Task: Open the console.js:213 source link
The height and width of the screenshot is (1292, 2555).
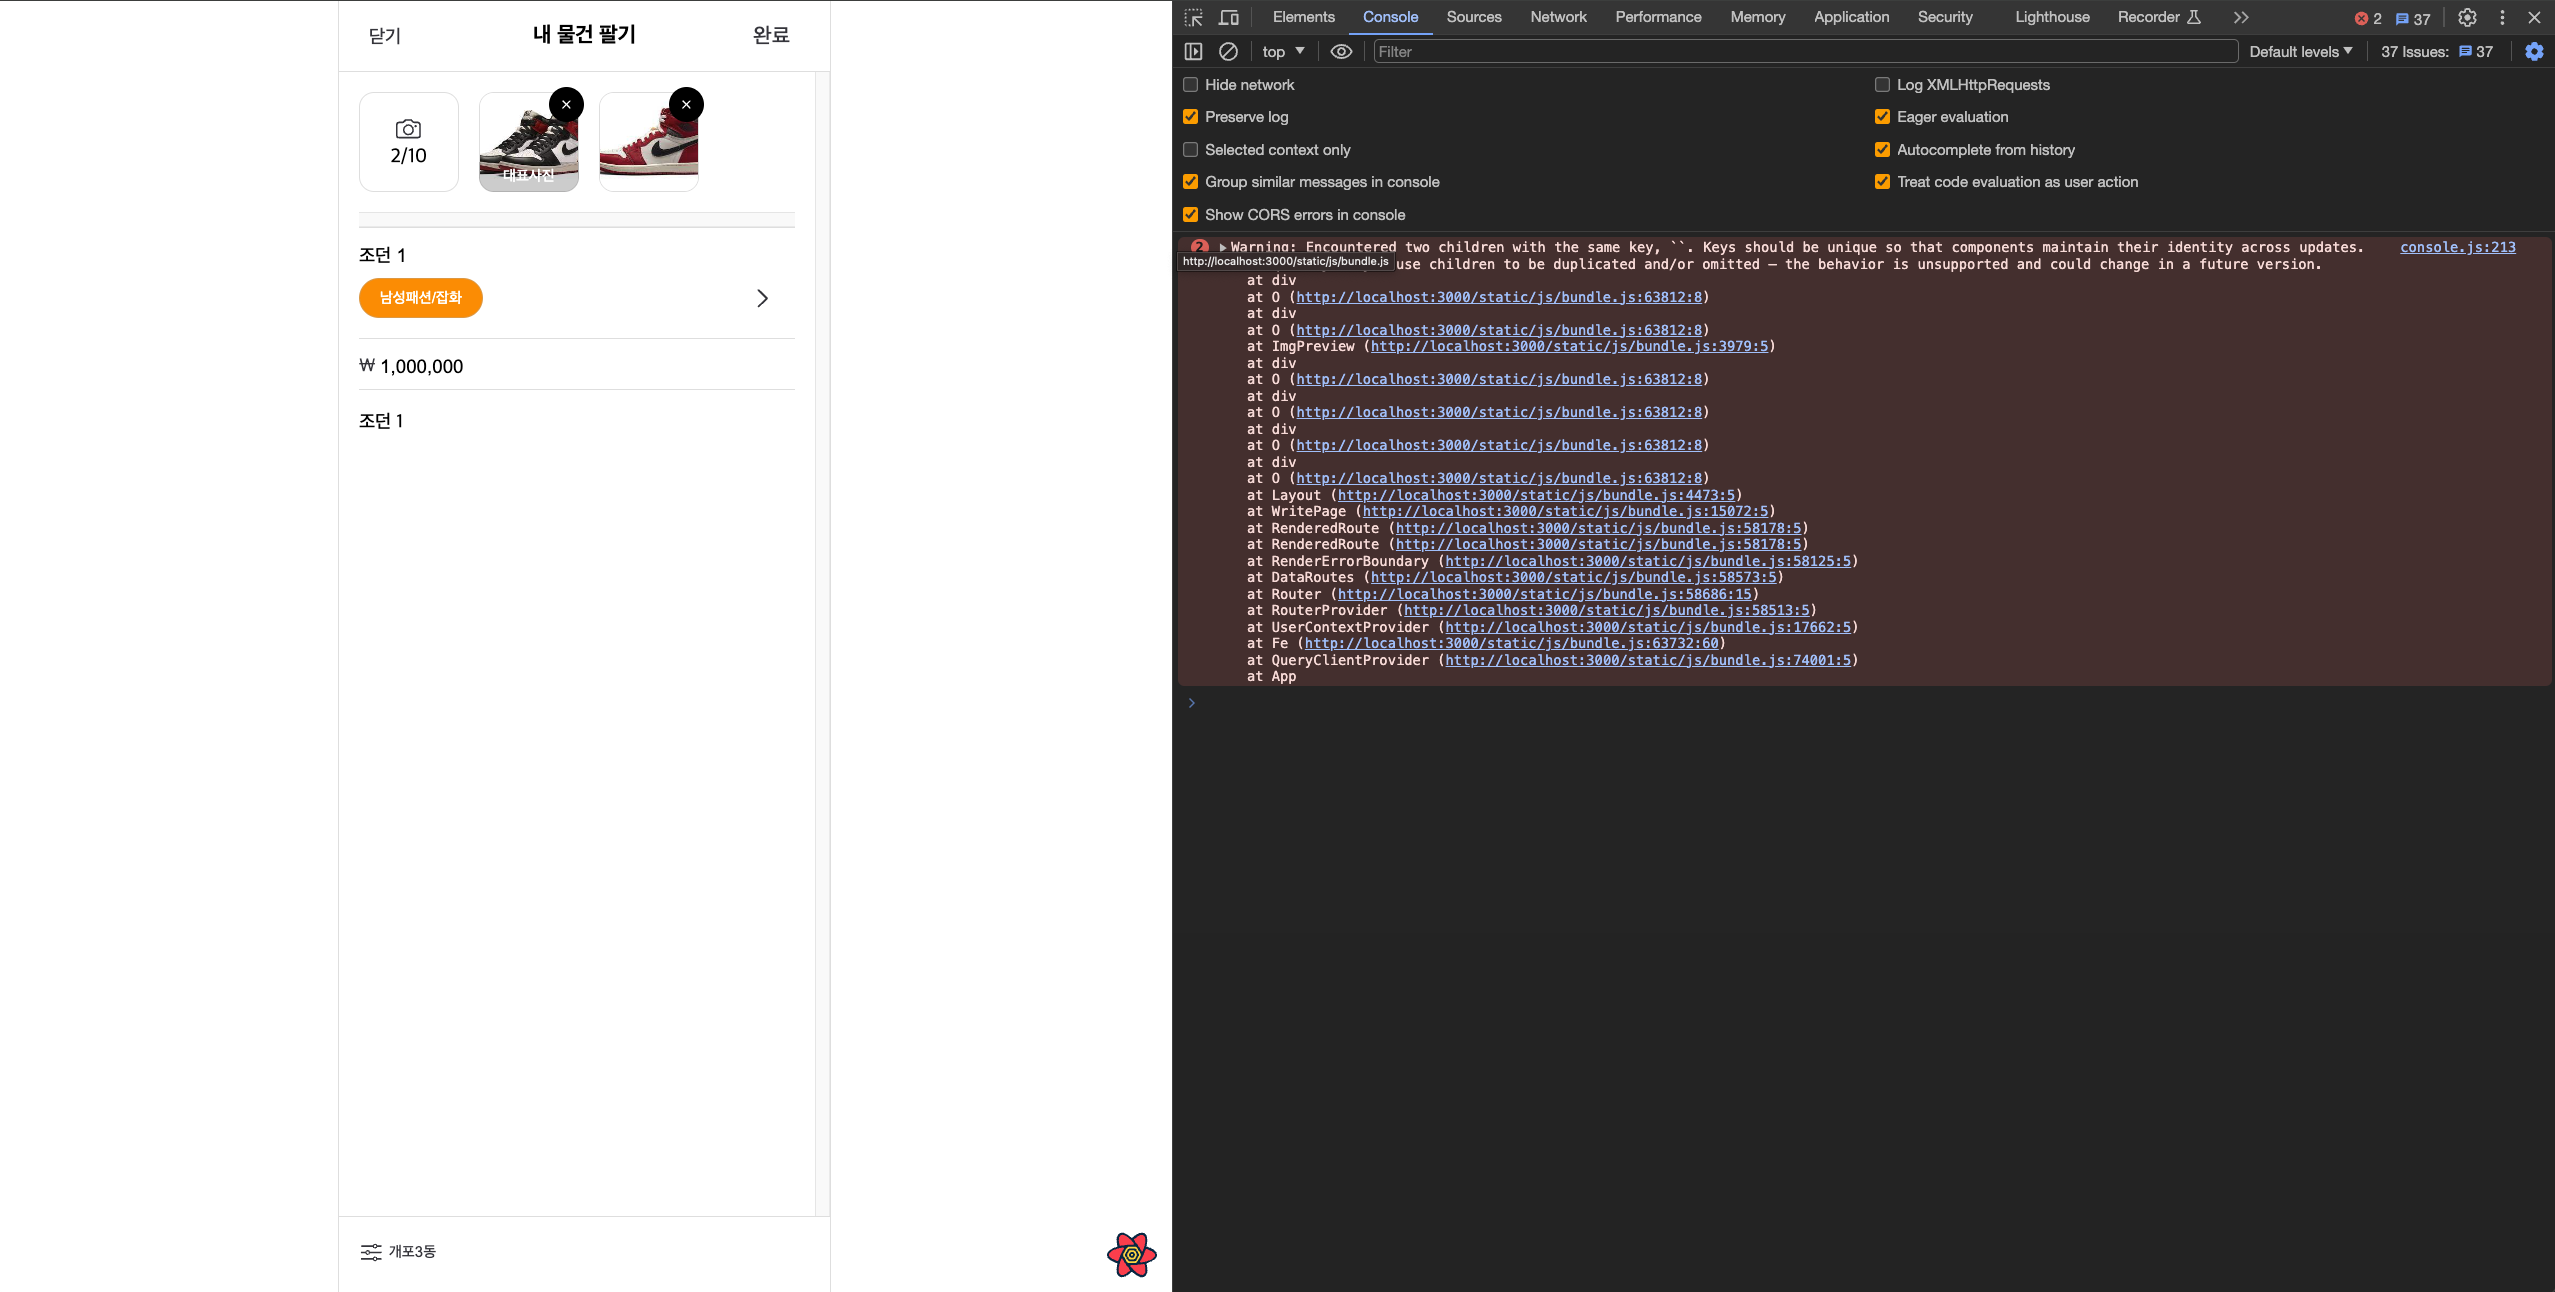Action: [x=2457, y=247]
